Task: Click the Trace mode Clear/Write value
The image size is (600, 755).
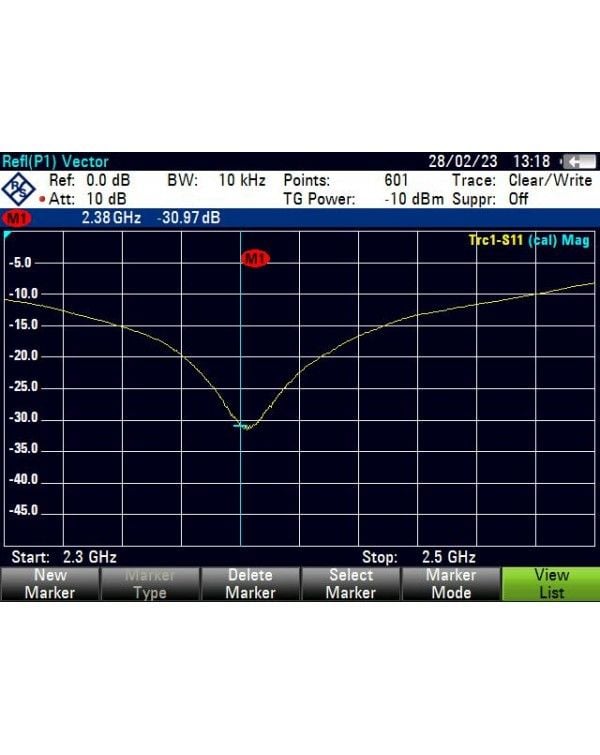Action: [x=546, y=181]
